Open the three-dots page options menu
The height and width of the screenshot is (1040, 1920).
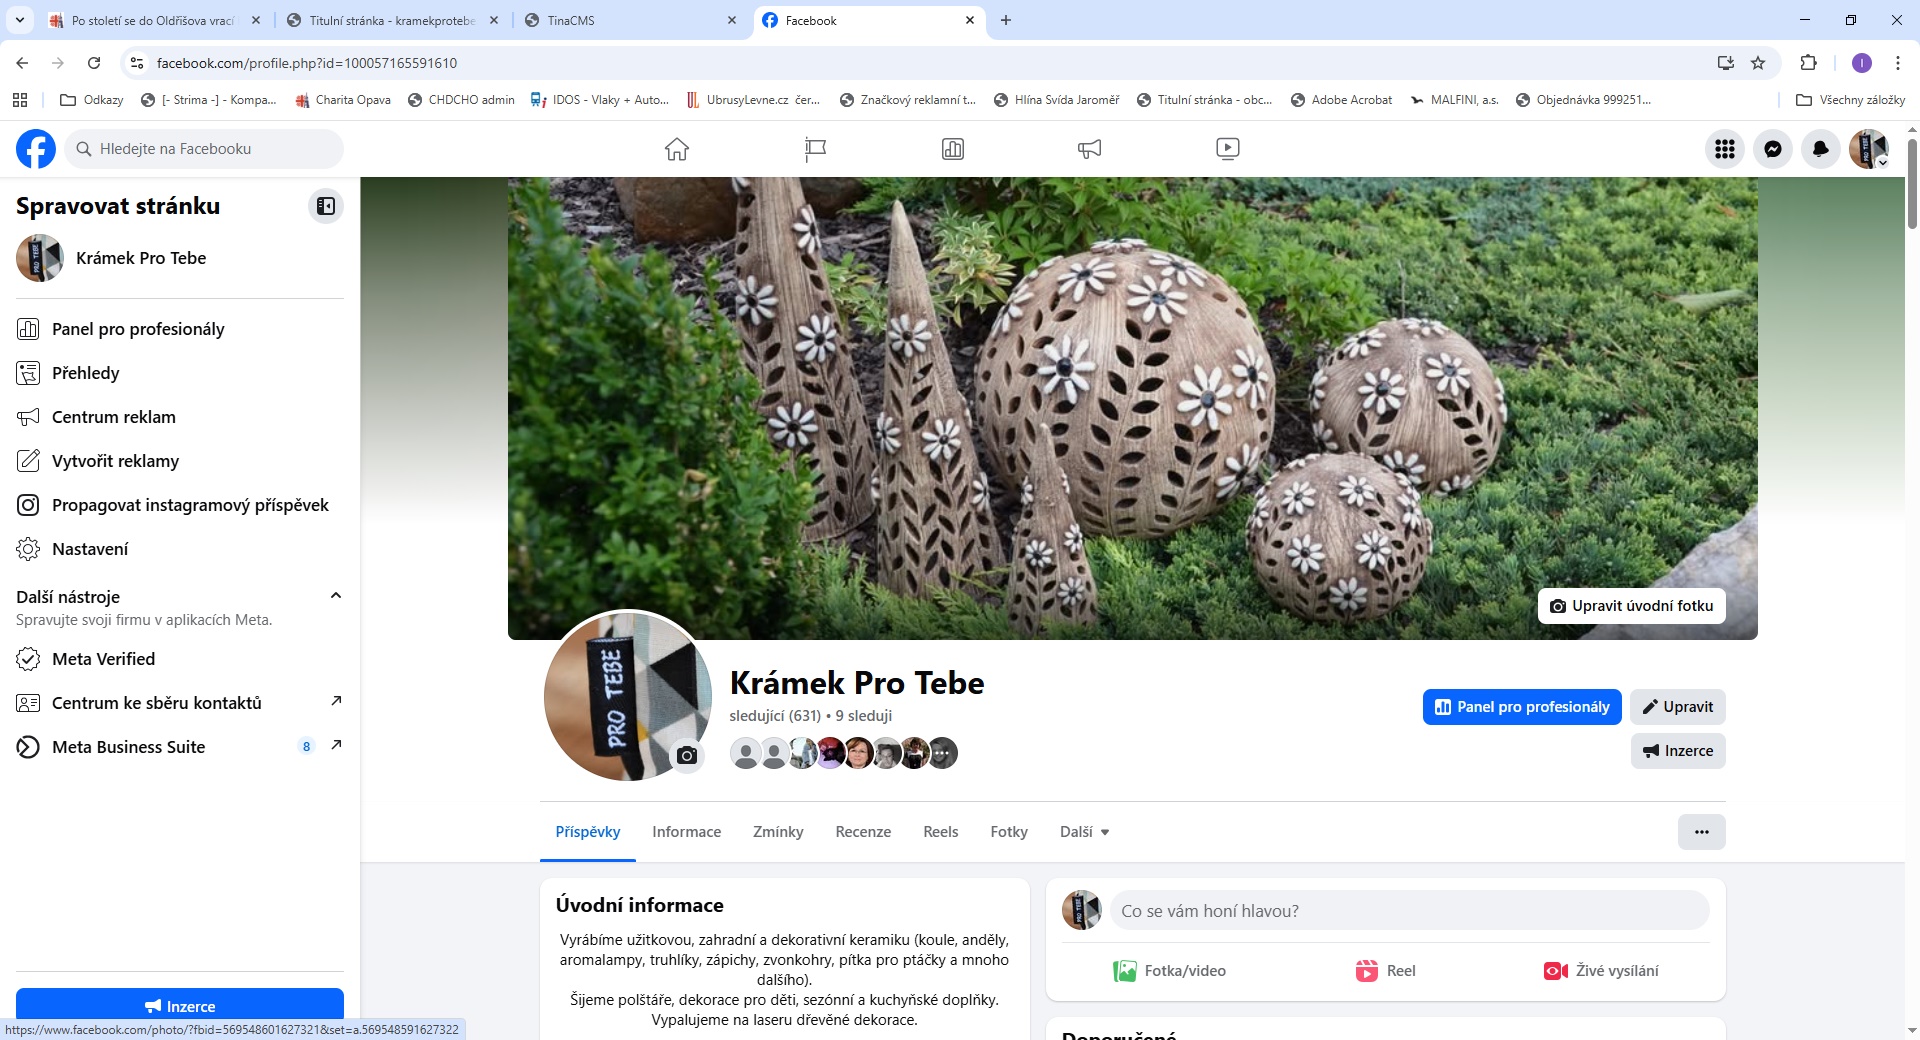point(1701,832)
